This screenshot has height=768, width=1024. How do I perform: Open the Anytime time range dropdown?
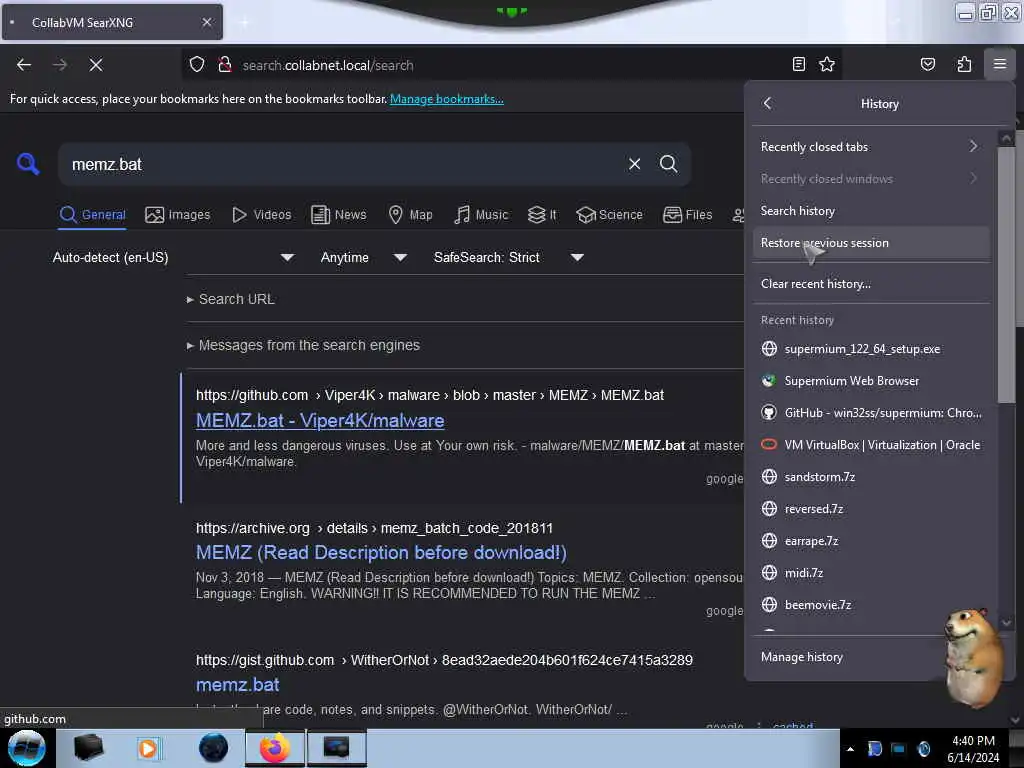pyautogui.click(x=364, y=257)
